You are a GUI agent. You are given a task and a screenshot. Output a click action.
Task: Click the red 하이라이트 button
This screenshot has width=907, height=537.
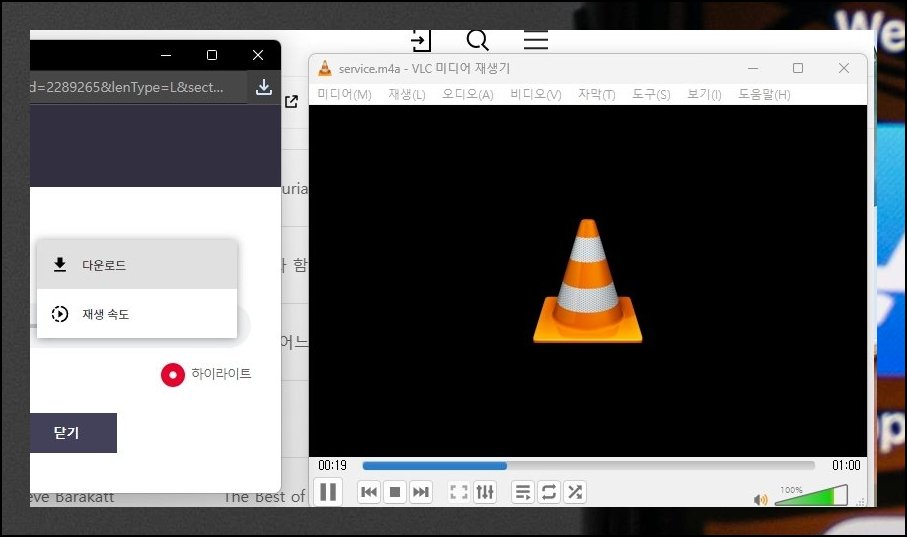tap(172, 374)
